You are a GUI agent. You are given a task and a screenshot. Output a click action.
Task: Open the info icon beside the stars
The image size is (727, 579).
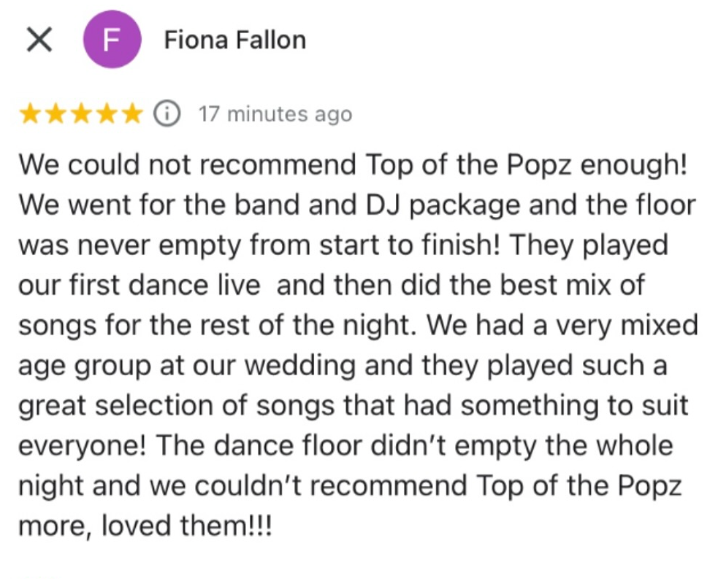coord(166,114)
